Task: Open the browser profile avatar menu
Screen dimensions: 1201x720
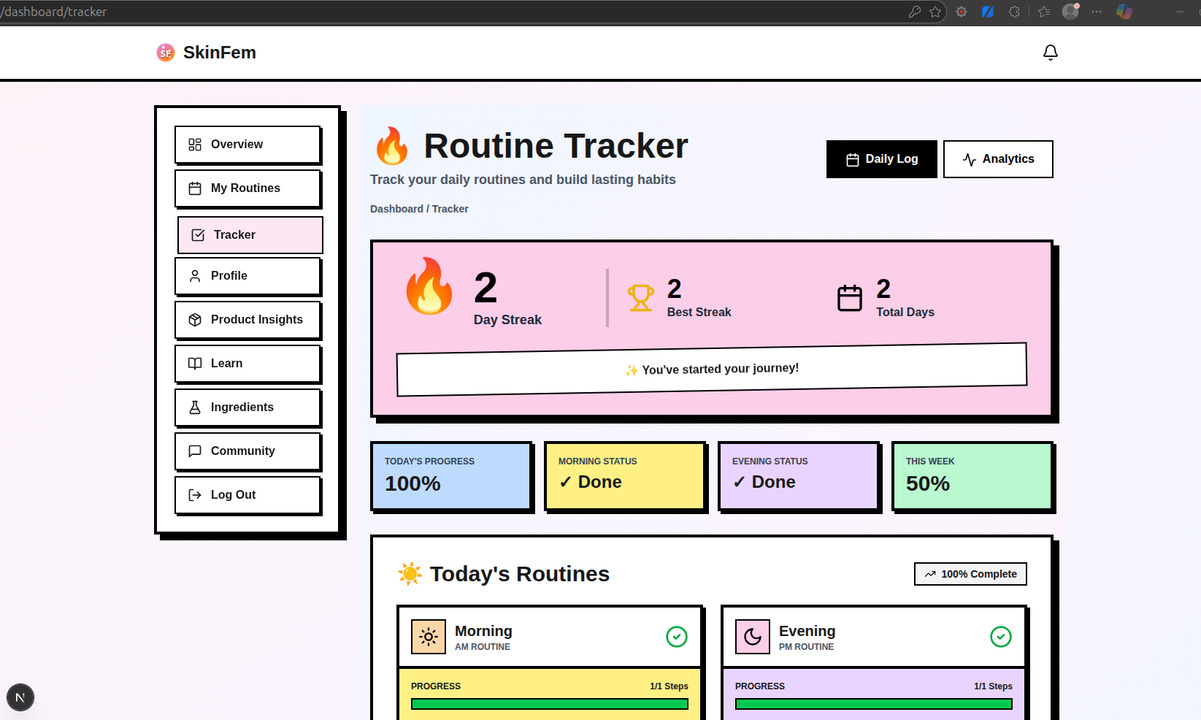Action: pyautogui.click(x=1069, y=12)
